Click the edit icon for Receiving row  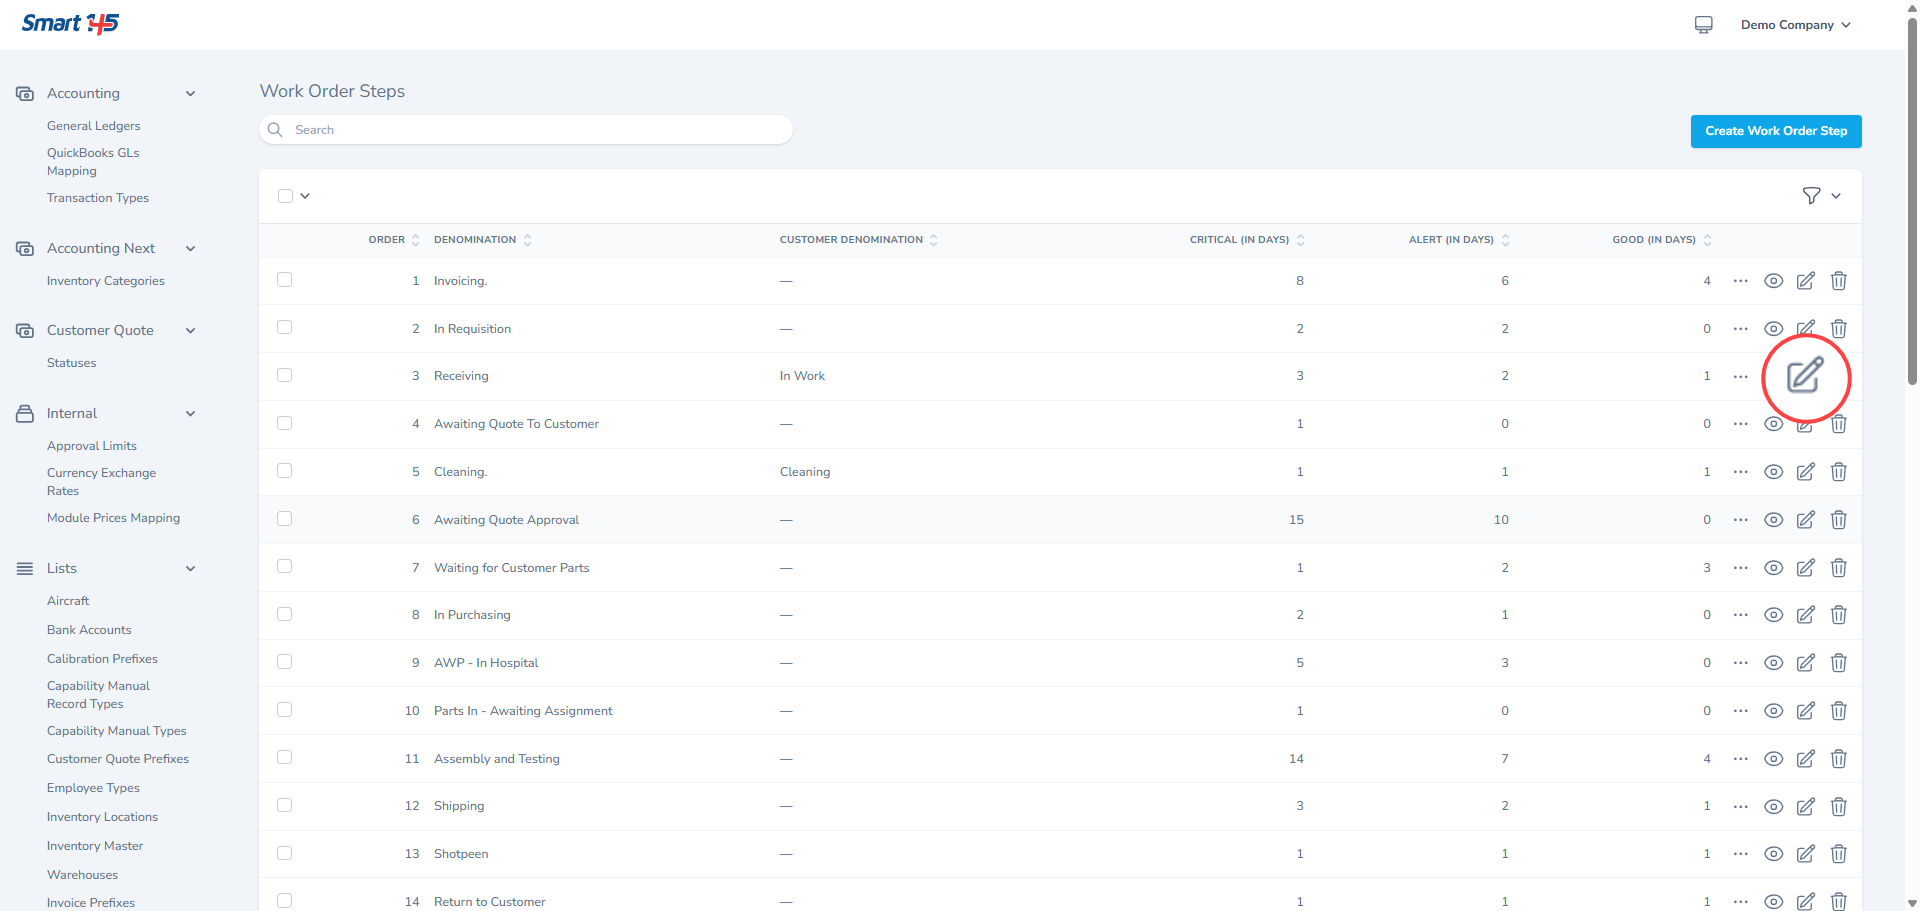point(1805,376)
